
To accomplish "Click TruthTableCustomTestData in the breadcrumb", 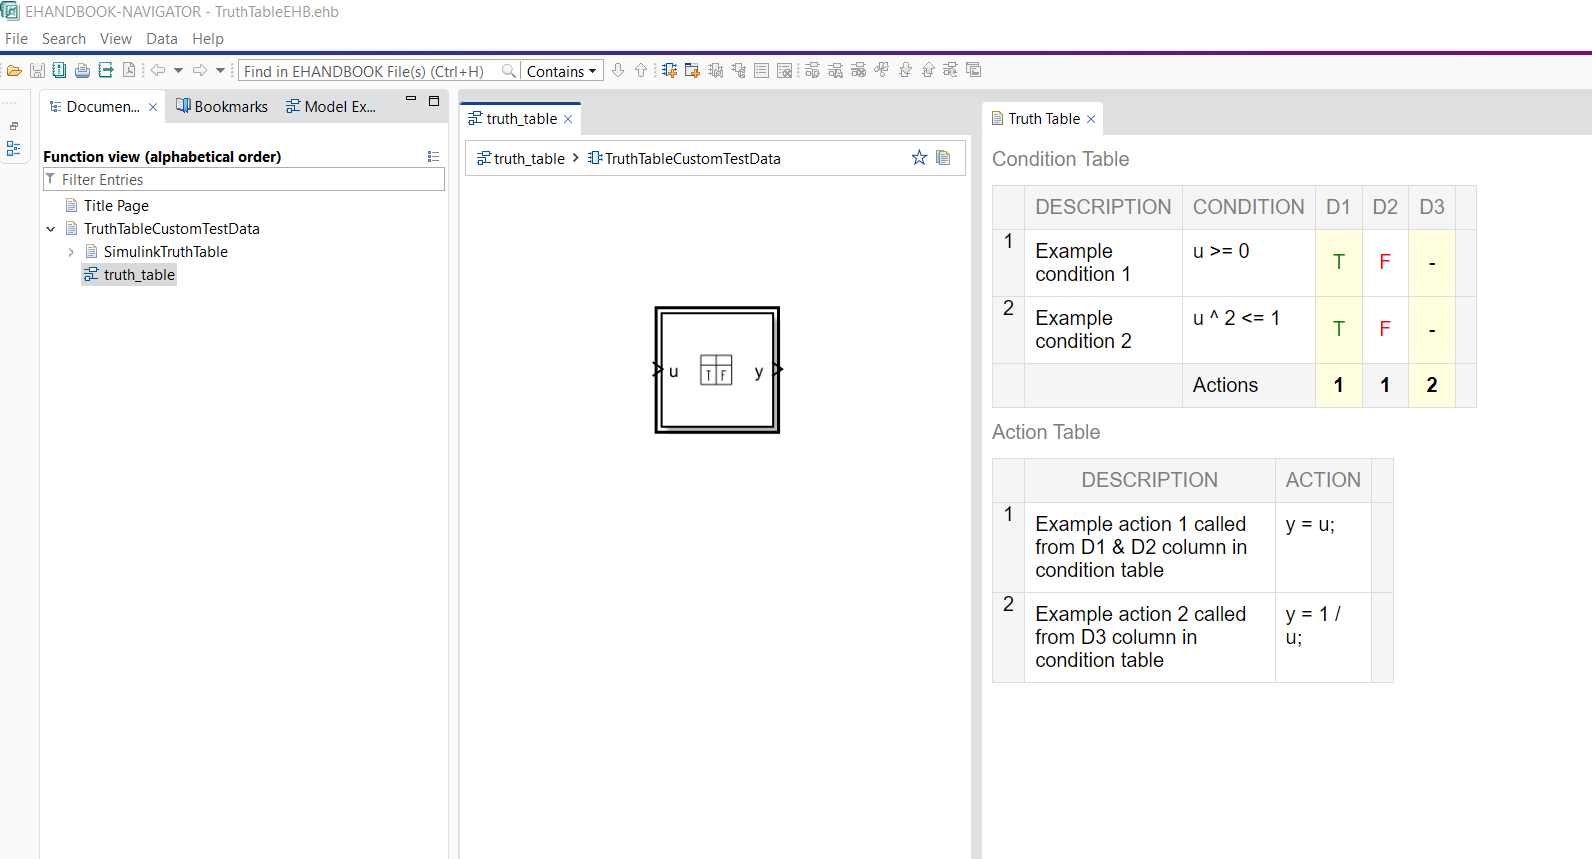I will (x=692, y=159).
